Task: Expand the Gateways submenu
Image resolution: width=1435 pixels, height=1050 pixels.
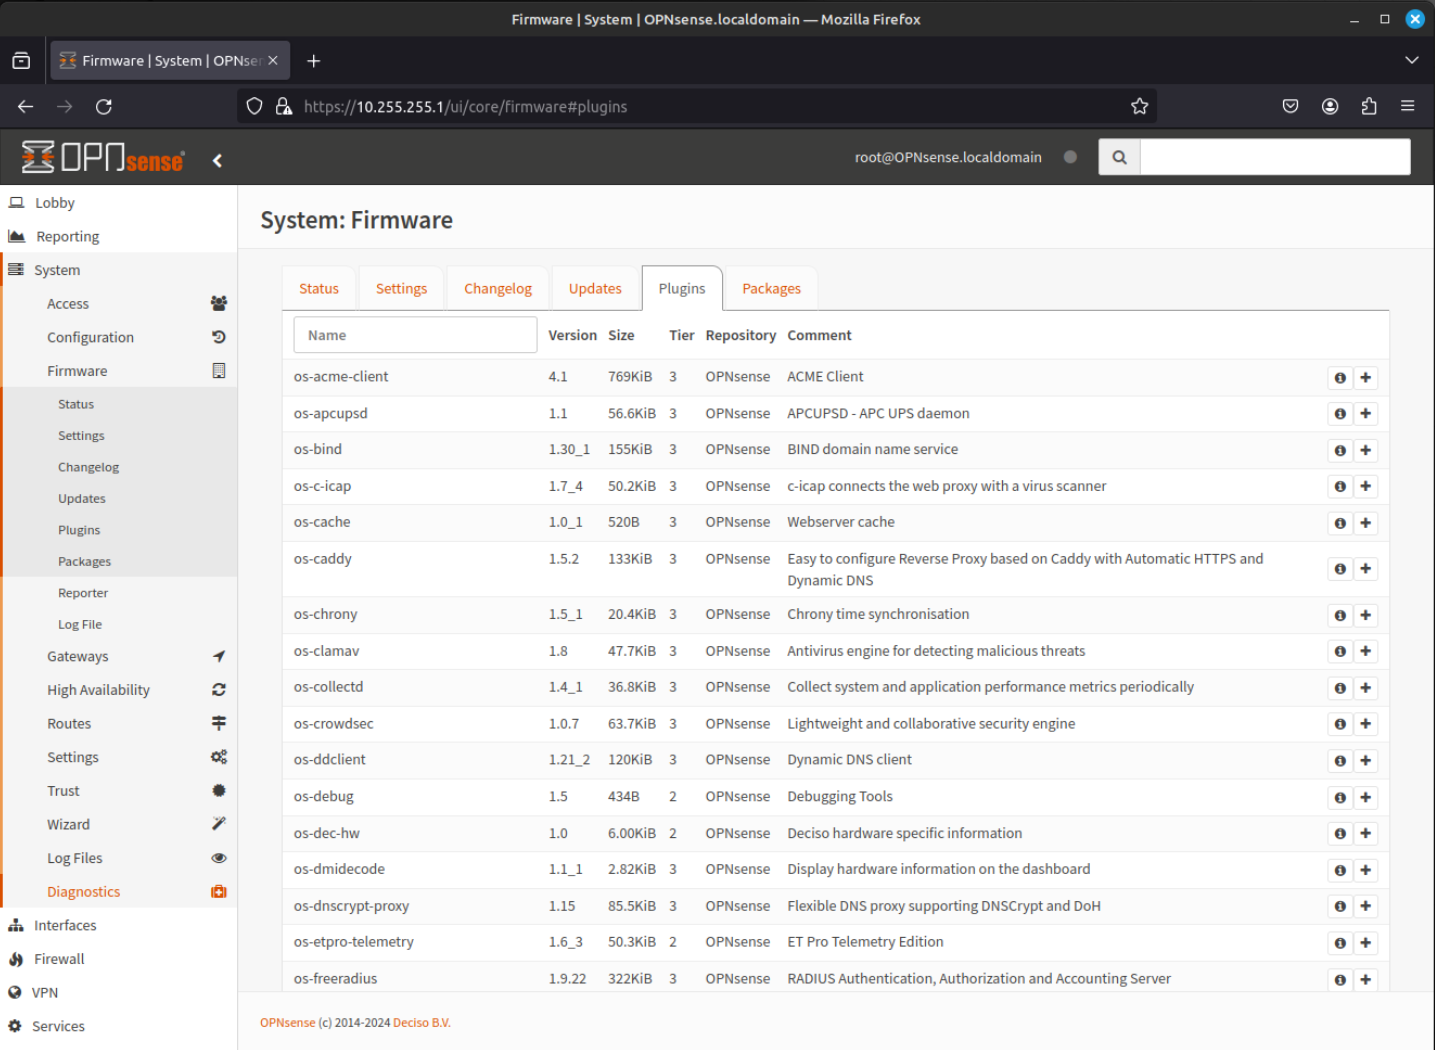Action: 120,657
